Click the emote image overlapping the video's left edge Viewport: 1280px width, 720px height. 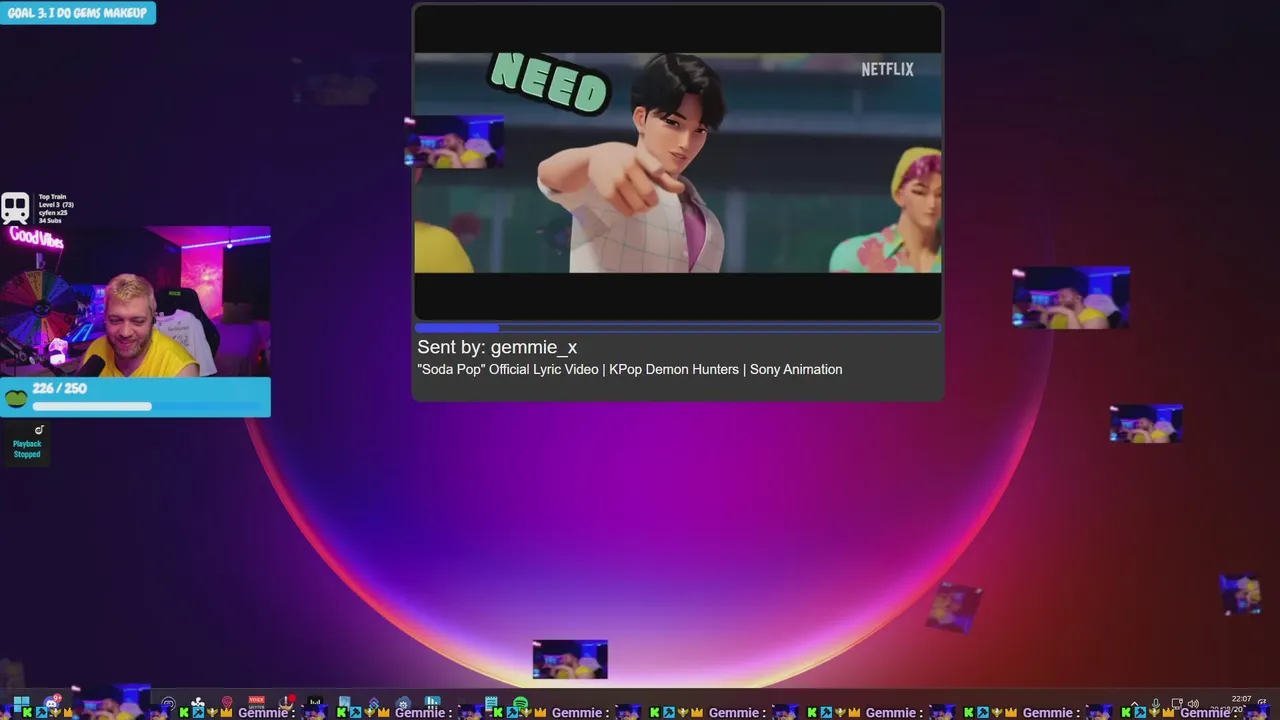coord(454,141)
